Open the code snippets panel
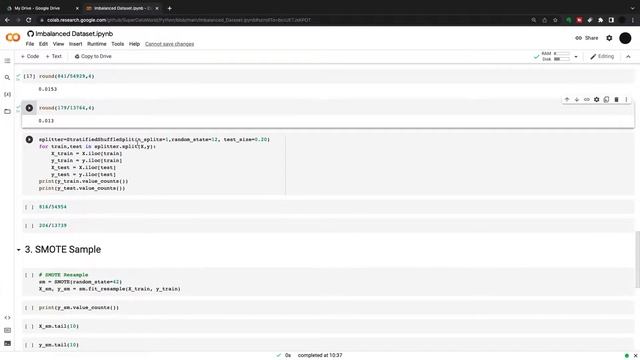The width and height of the screenshot is (640, 360). tap(7, 318)
